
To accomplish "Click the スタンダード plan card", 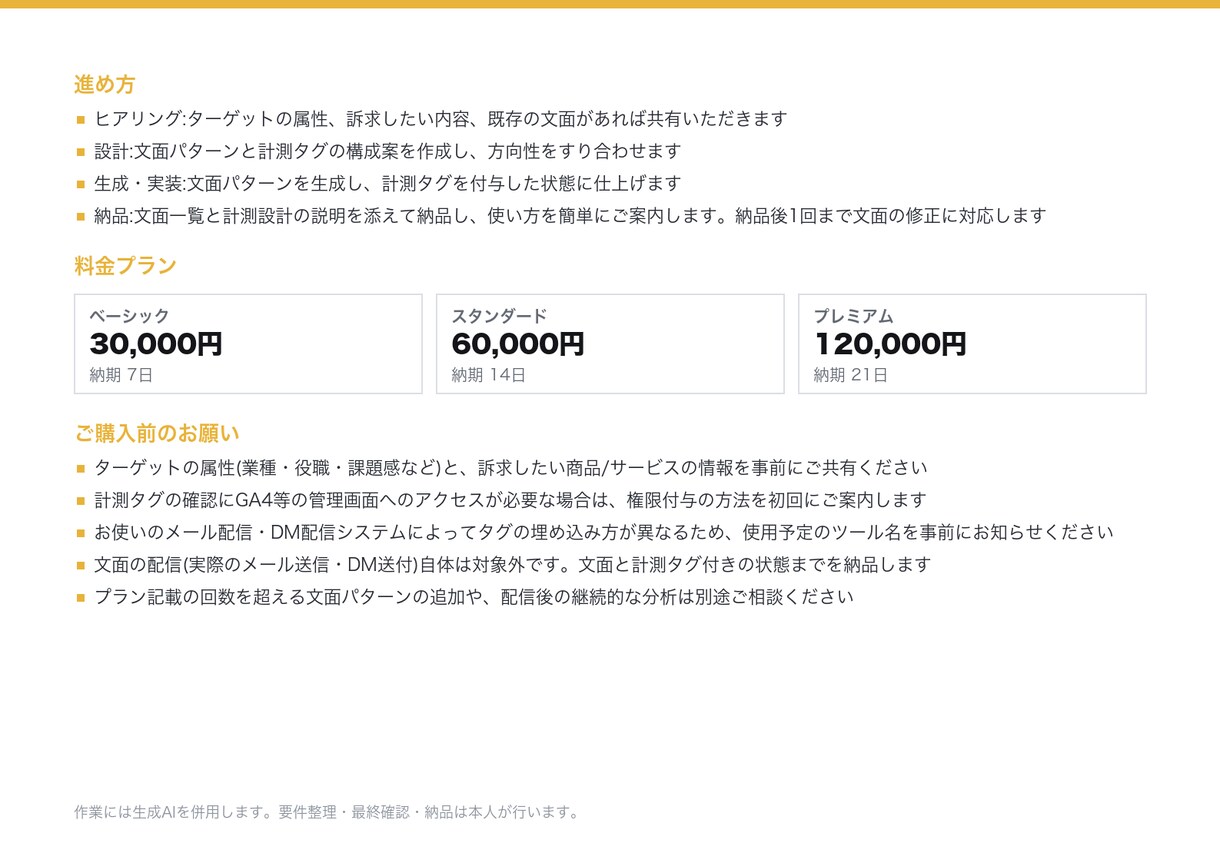I will click(610, 344).
